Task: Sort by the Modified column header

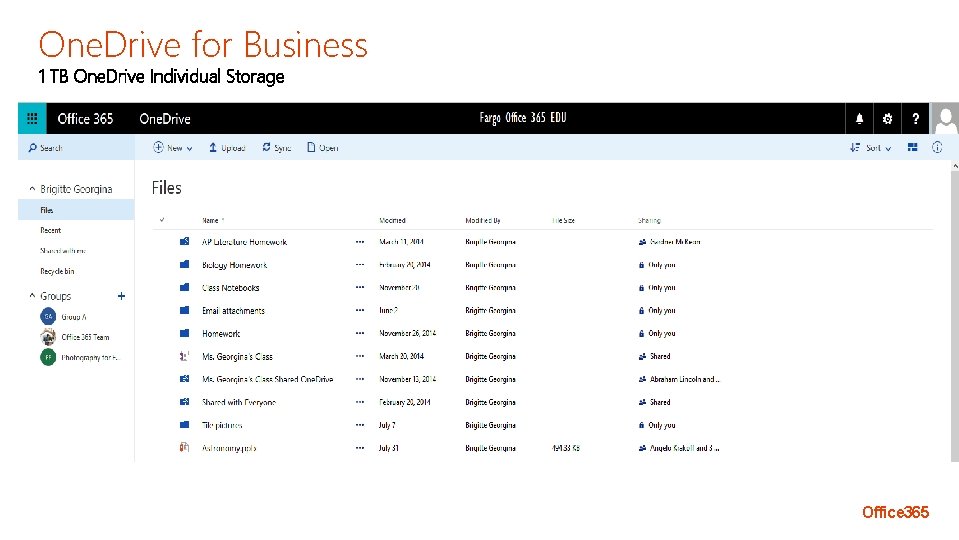Action: 392,220
